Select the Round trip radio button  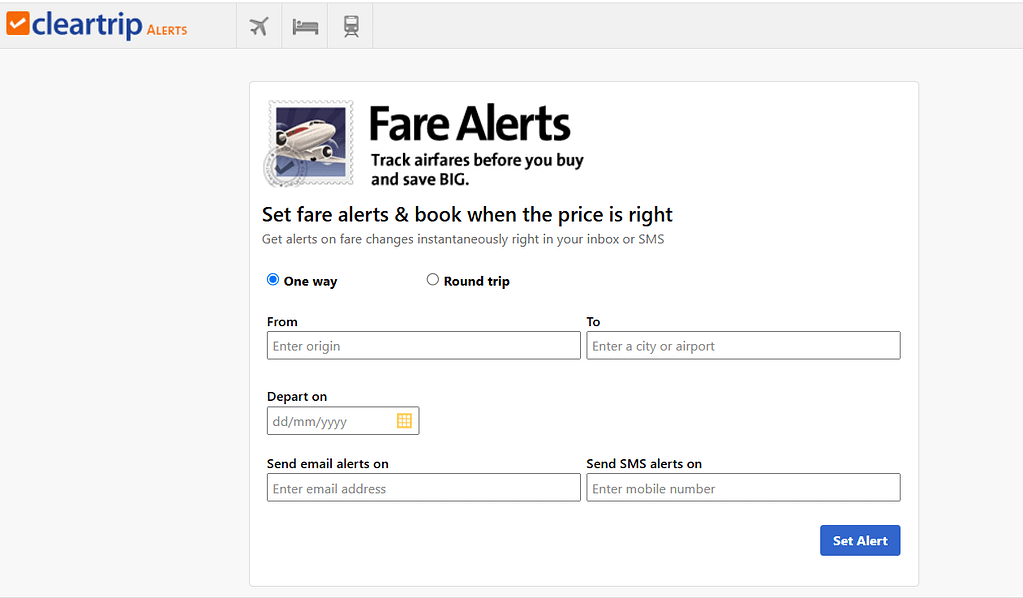[x=433, y=279]
